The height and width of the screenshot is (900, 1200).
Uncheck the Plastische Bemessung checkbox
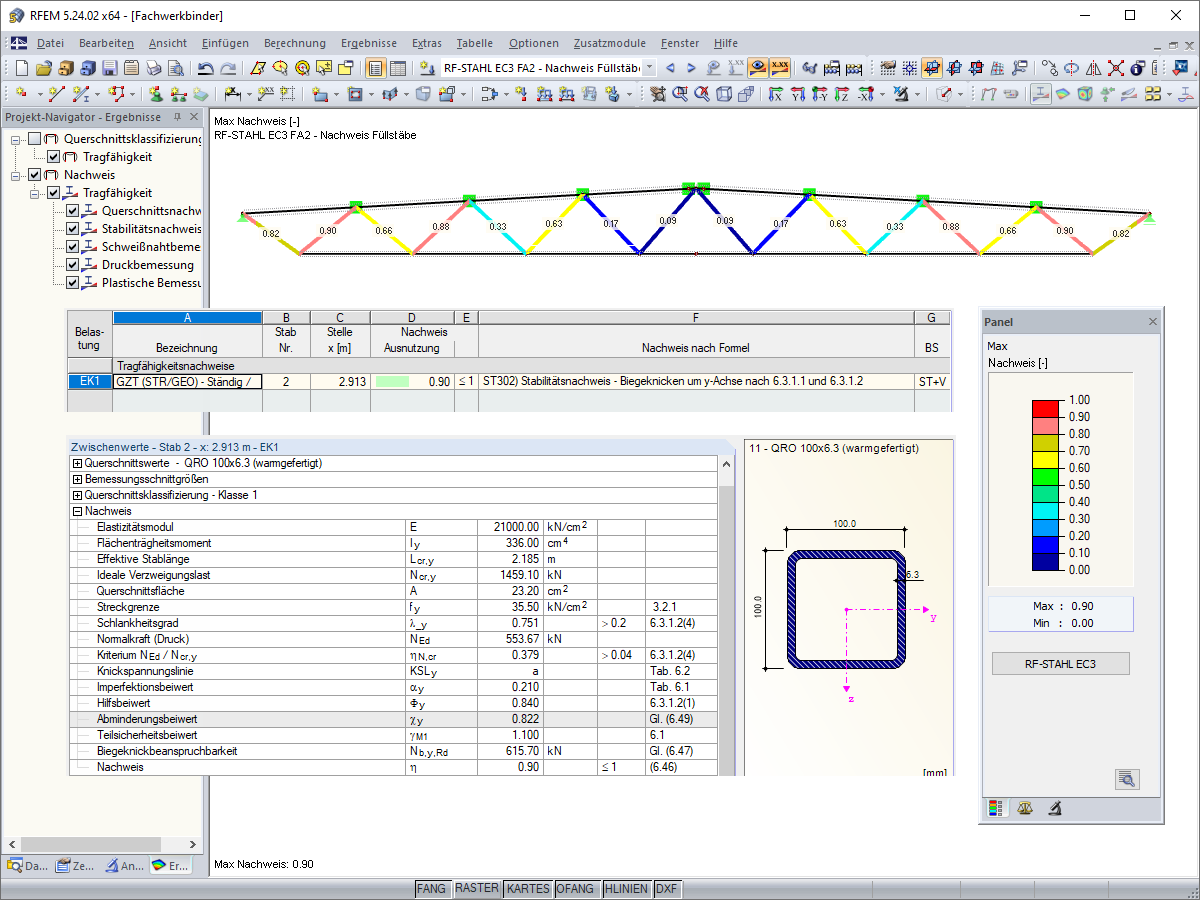click(72, 283)
